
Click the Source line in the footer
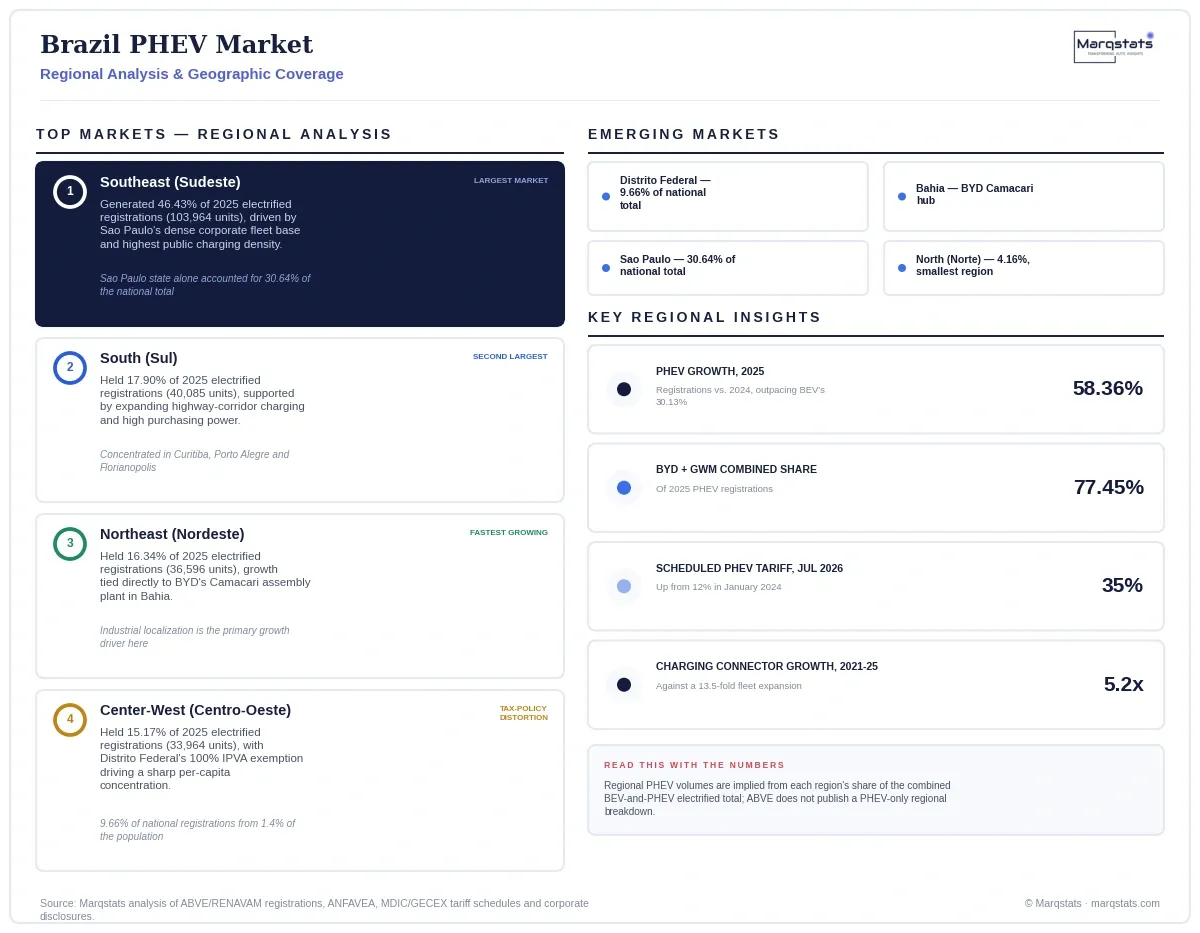pyautogui.click(x=314, y=910)
